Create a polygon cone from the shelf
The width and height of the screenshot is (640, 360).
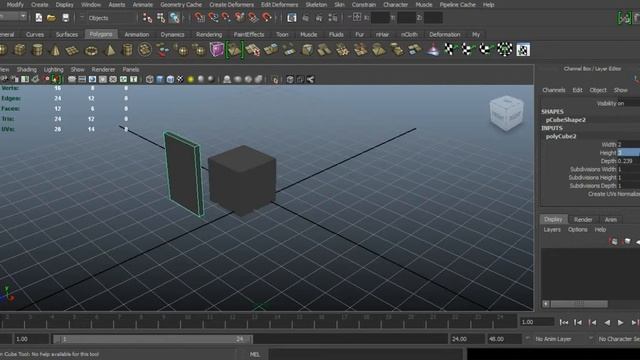55,50
